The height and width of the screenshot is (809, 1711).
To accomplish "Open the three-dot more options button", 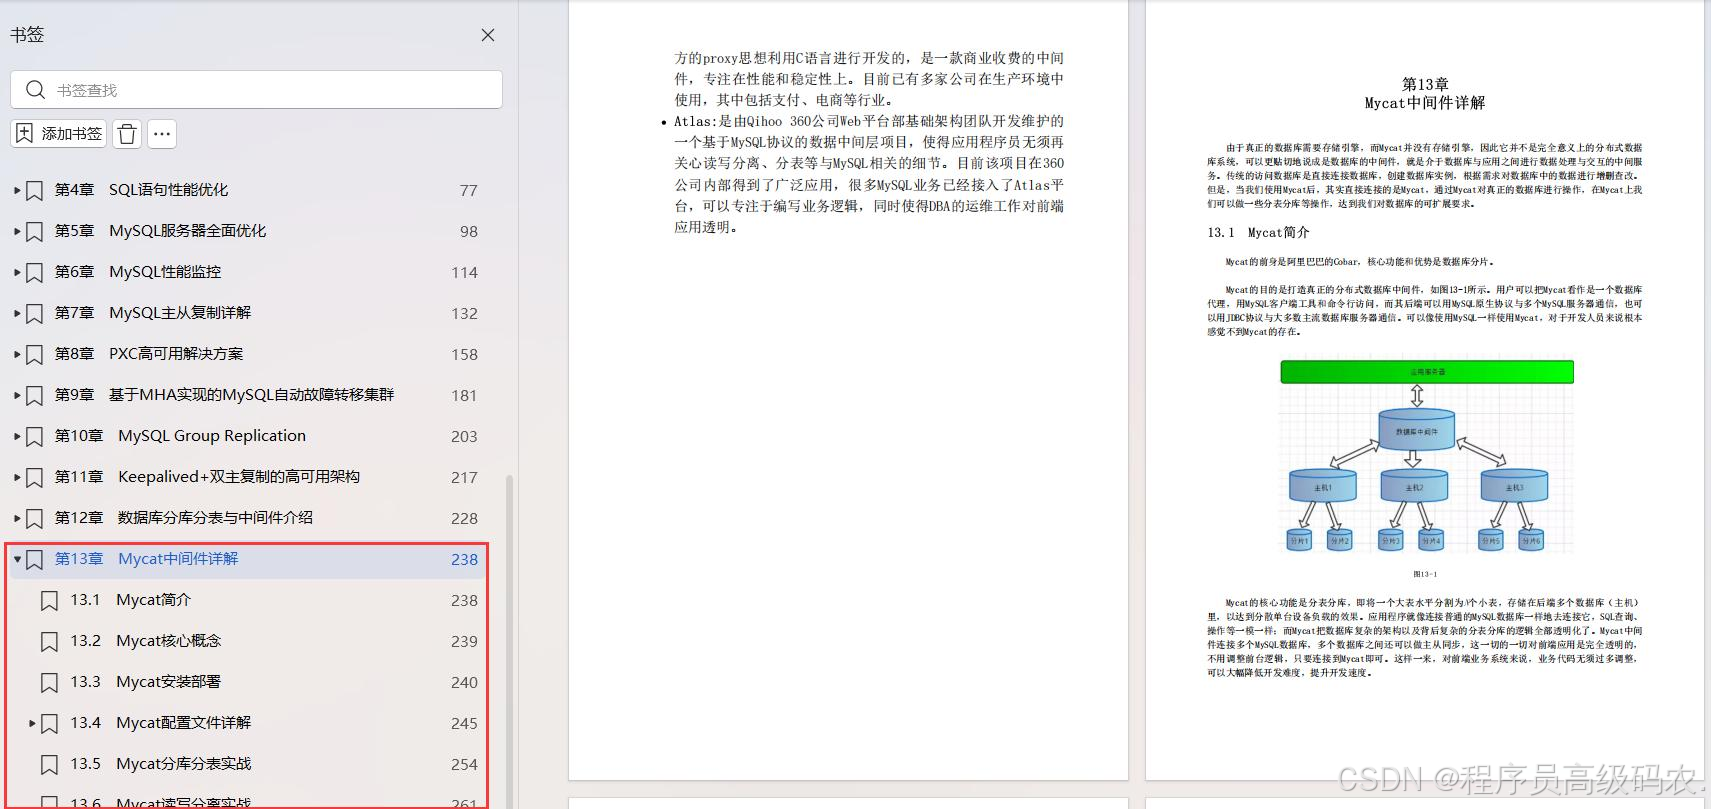I will (x=162, y=134).
